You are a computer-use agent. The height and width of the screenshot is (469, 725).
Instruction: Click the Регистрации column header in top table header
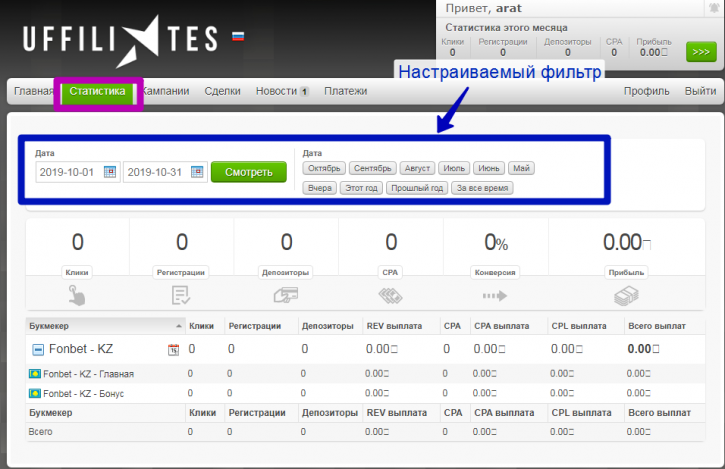pyautogui.click(x=255, y=326)
